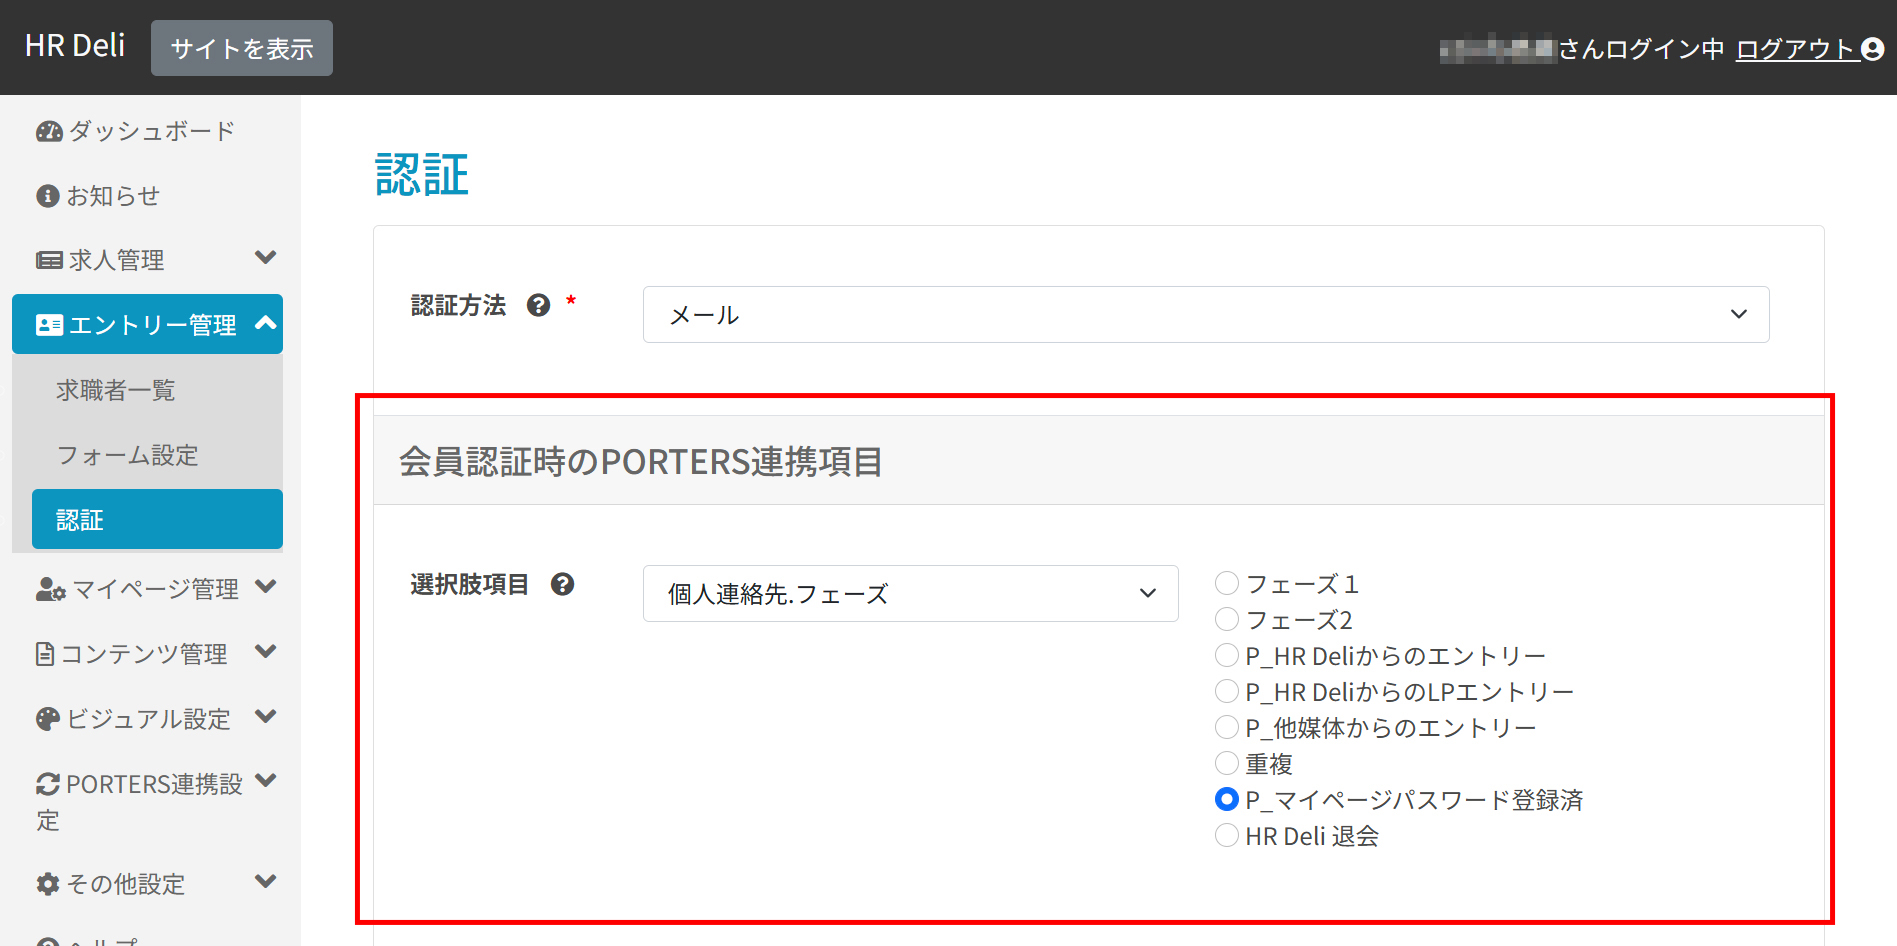The width and height of the screenshot is (1897, 946).
Task: Open help tooltip for 認証方法
Action: click(x=539, y=305)
